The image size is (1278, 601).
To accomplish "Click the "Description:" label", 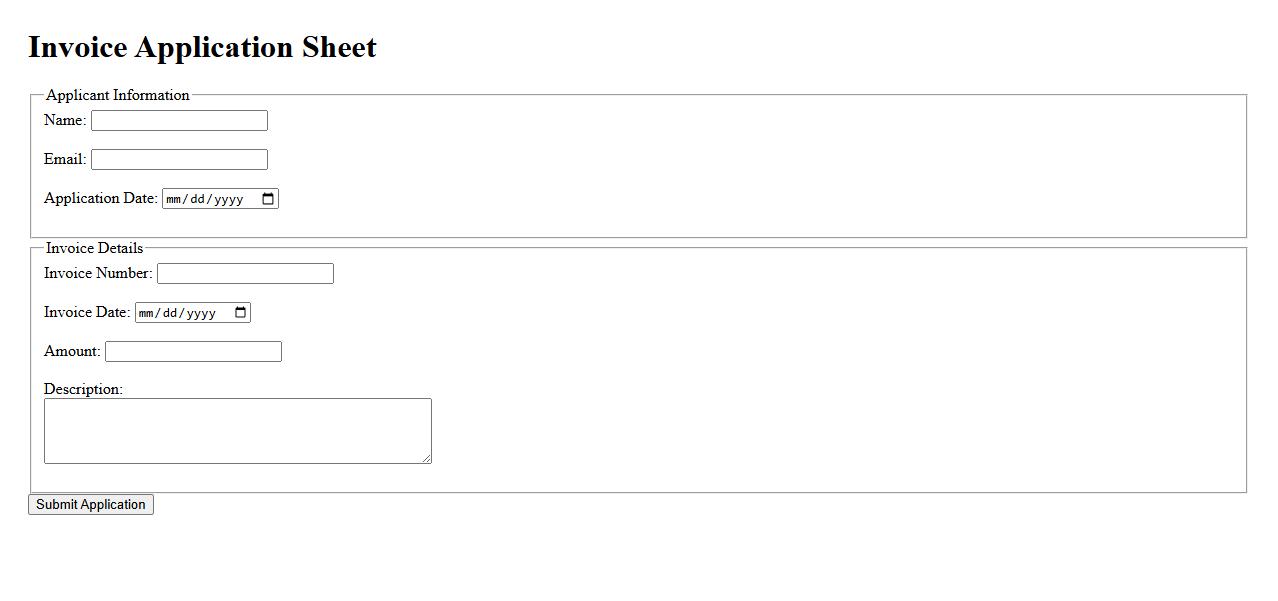I will click(x=83, y=389).
